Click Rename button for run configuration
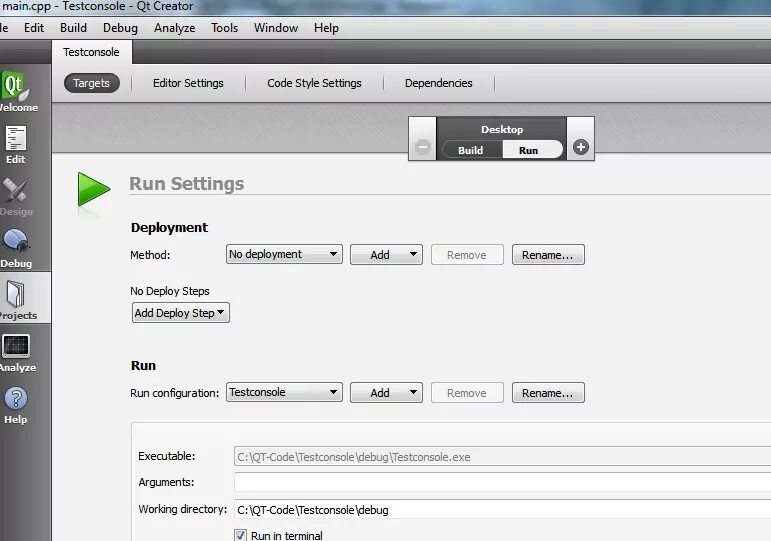The image size is (771, 541). pyautogui.click(x=548, y=393)
